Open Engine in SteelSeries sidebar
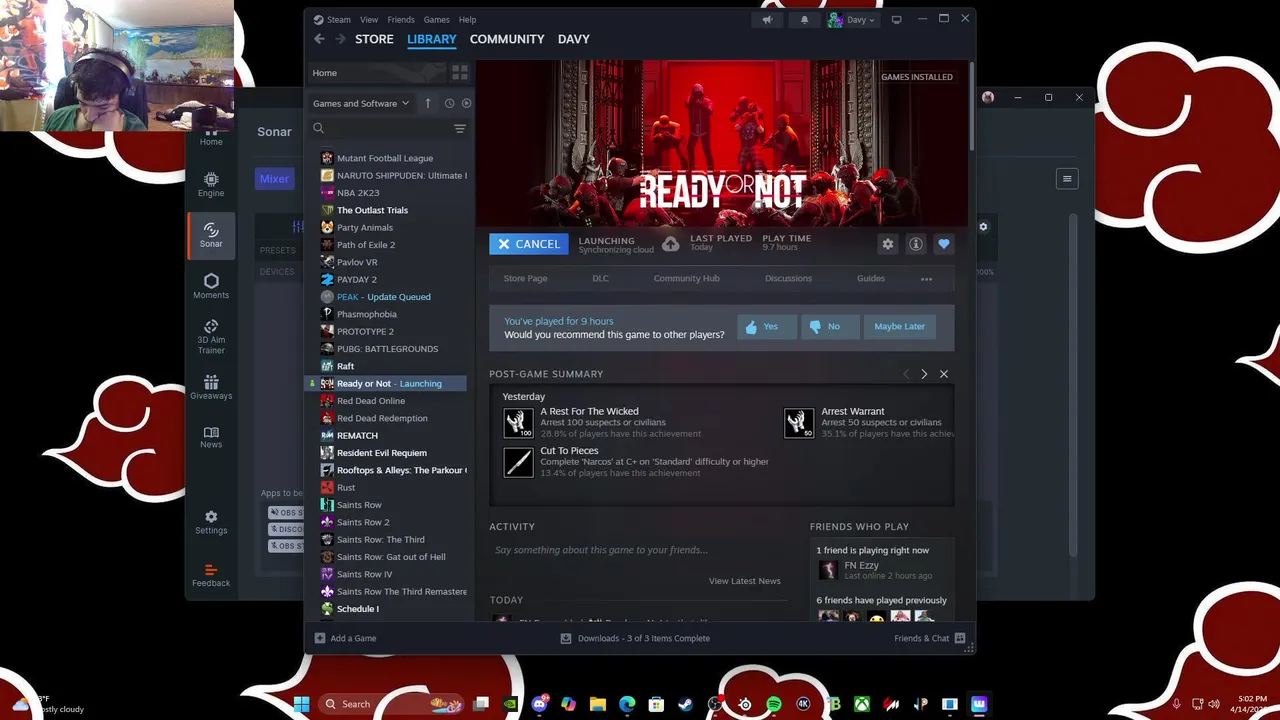The image size is (1280, 720). [211, 184]
